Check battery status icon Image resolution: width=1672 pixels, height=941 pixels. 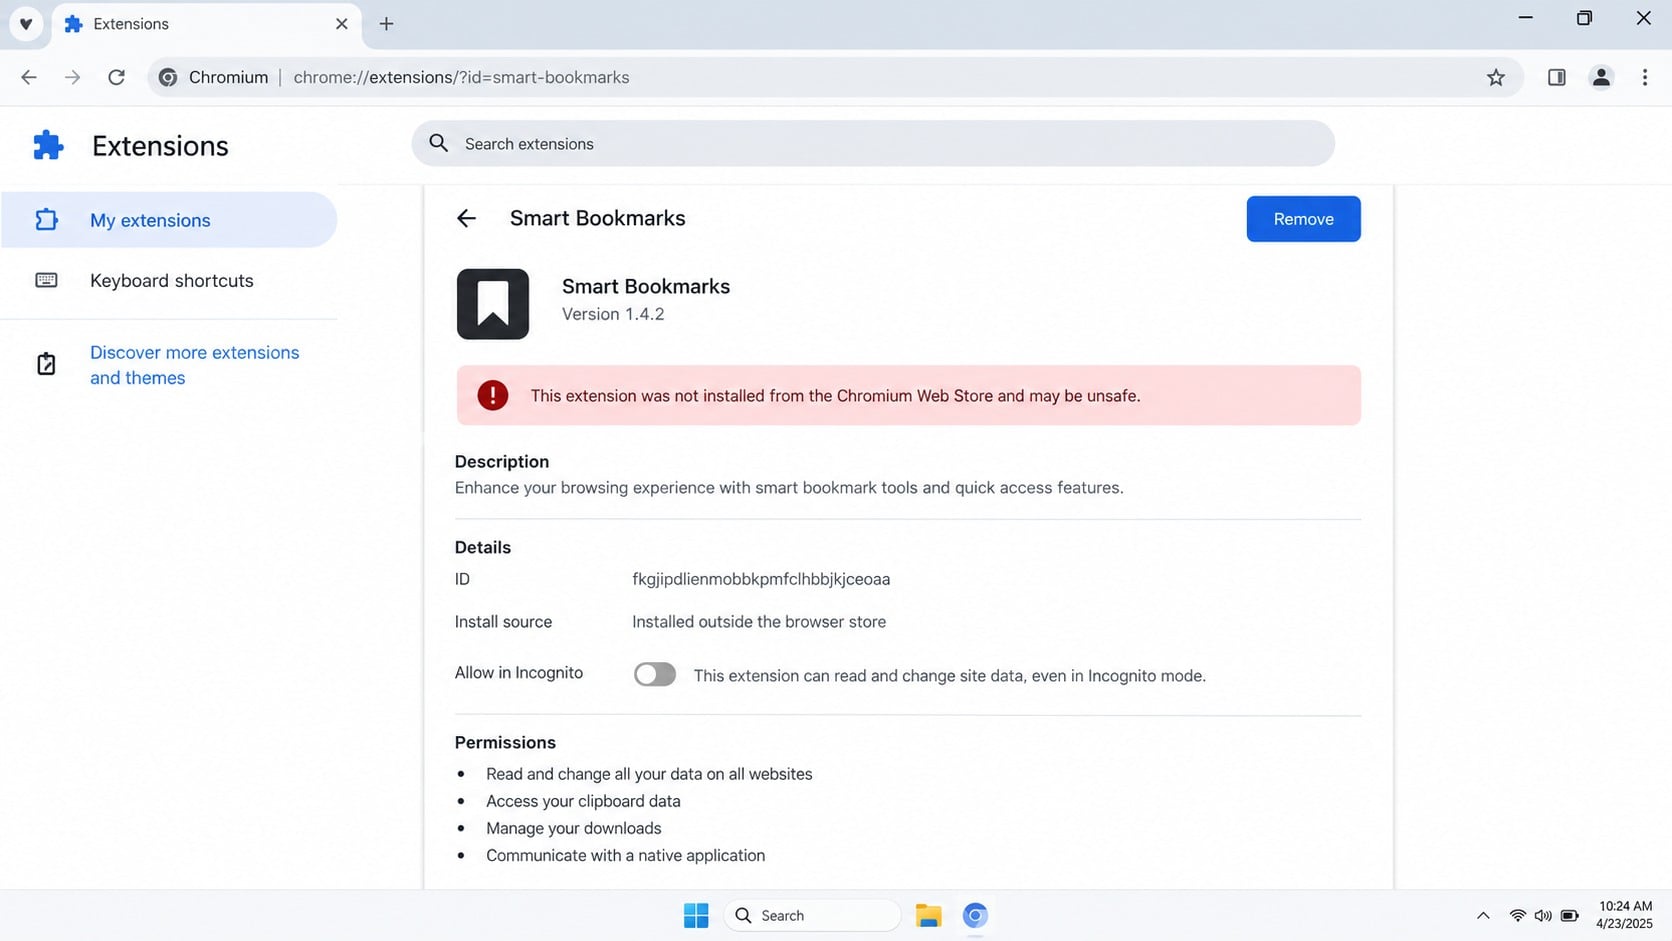pos(1570,915)
